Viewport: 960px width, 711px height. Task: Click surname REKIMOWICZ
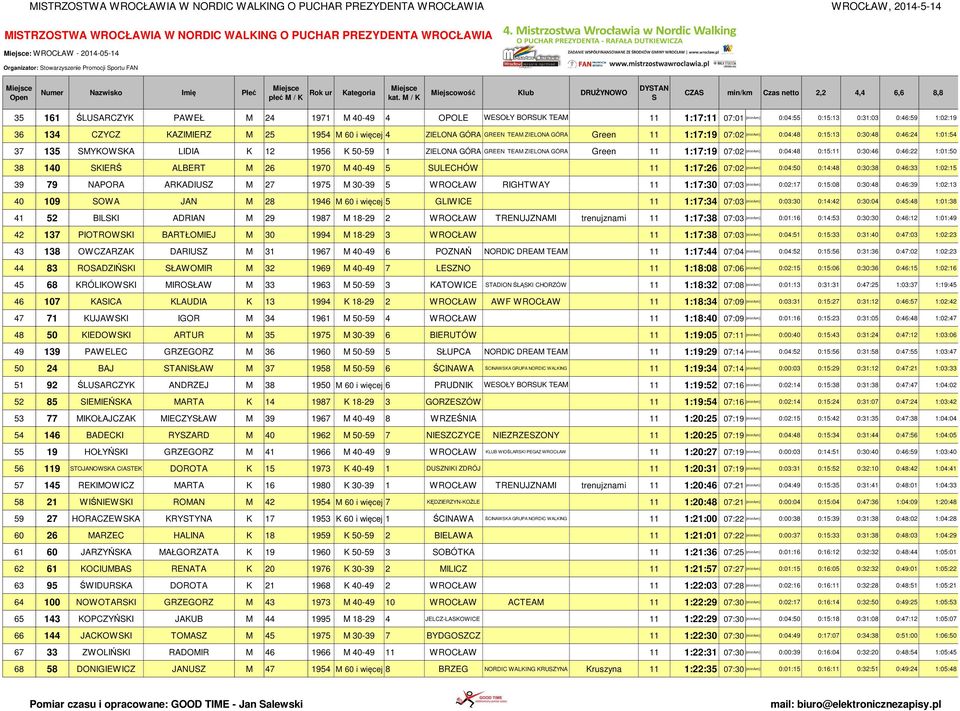(x=106, y=485)
